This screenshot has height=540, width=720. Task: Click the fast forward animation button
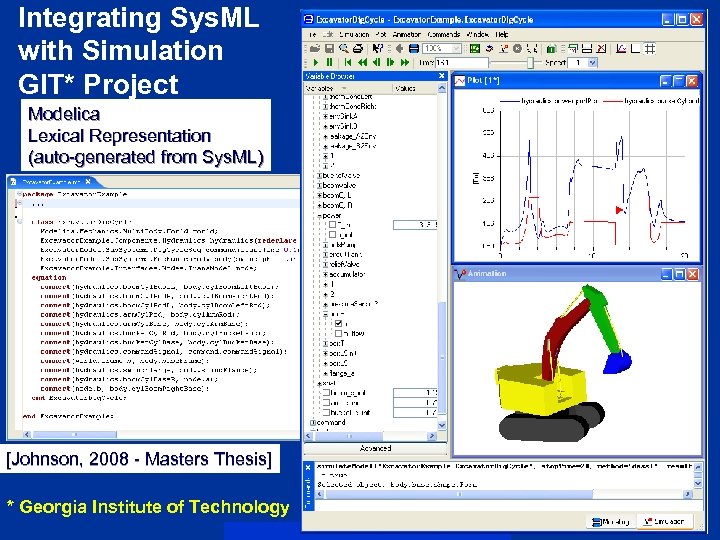click(x=405, y=62)
